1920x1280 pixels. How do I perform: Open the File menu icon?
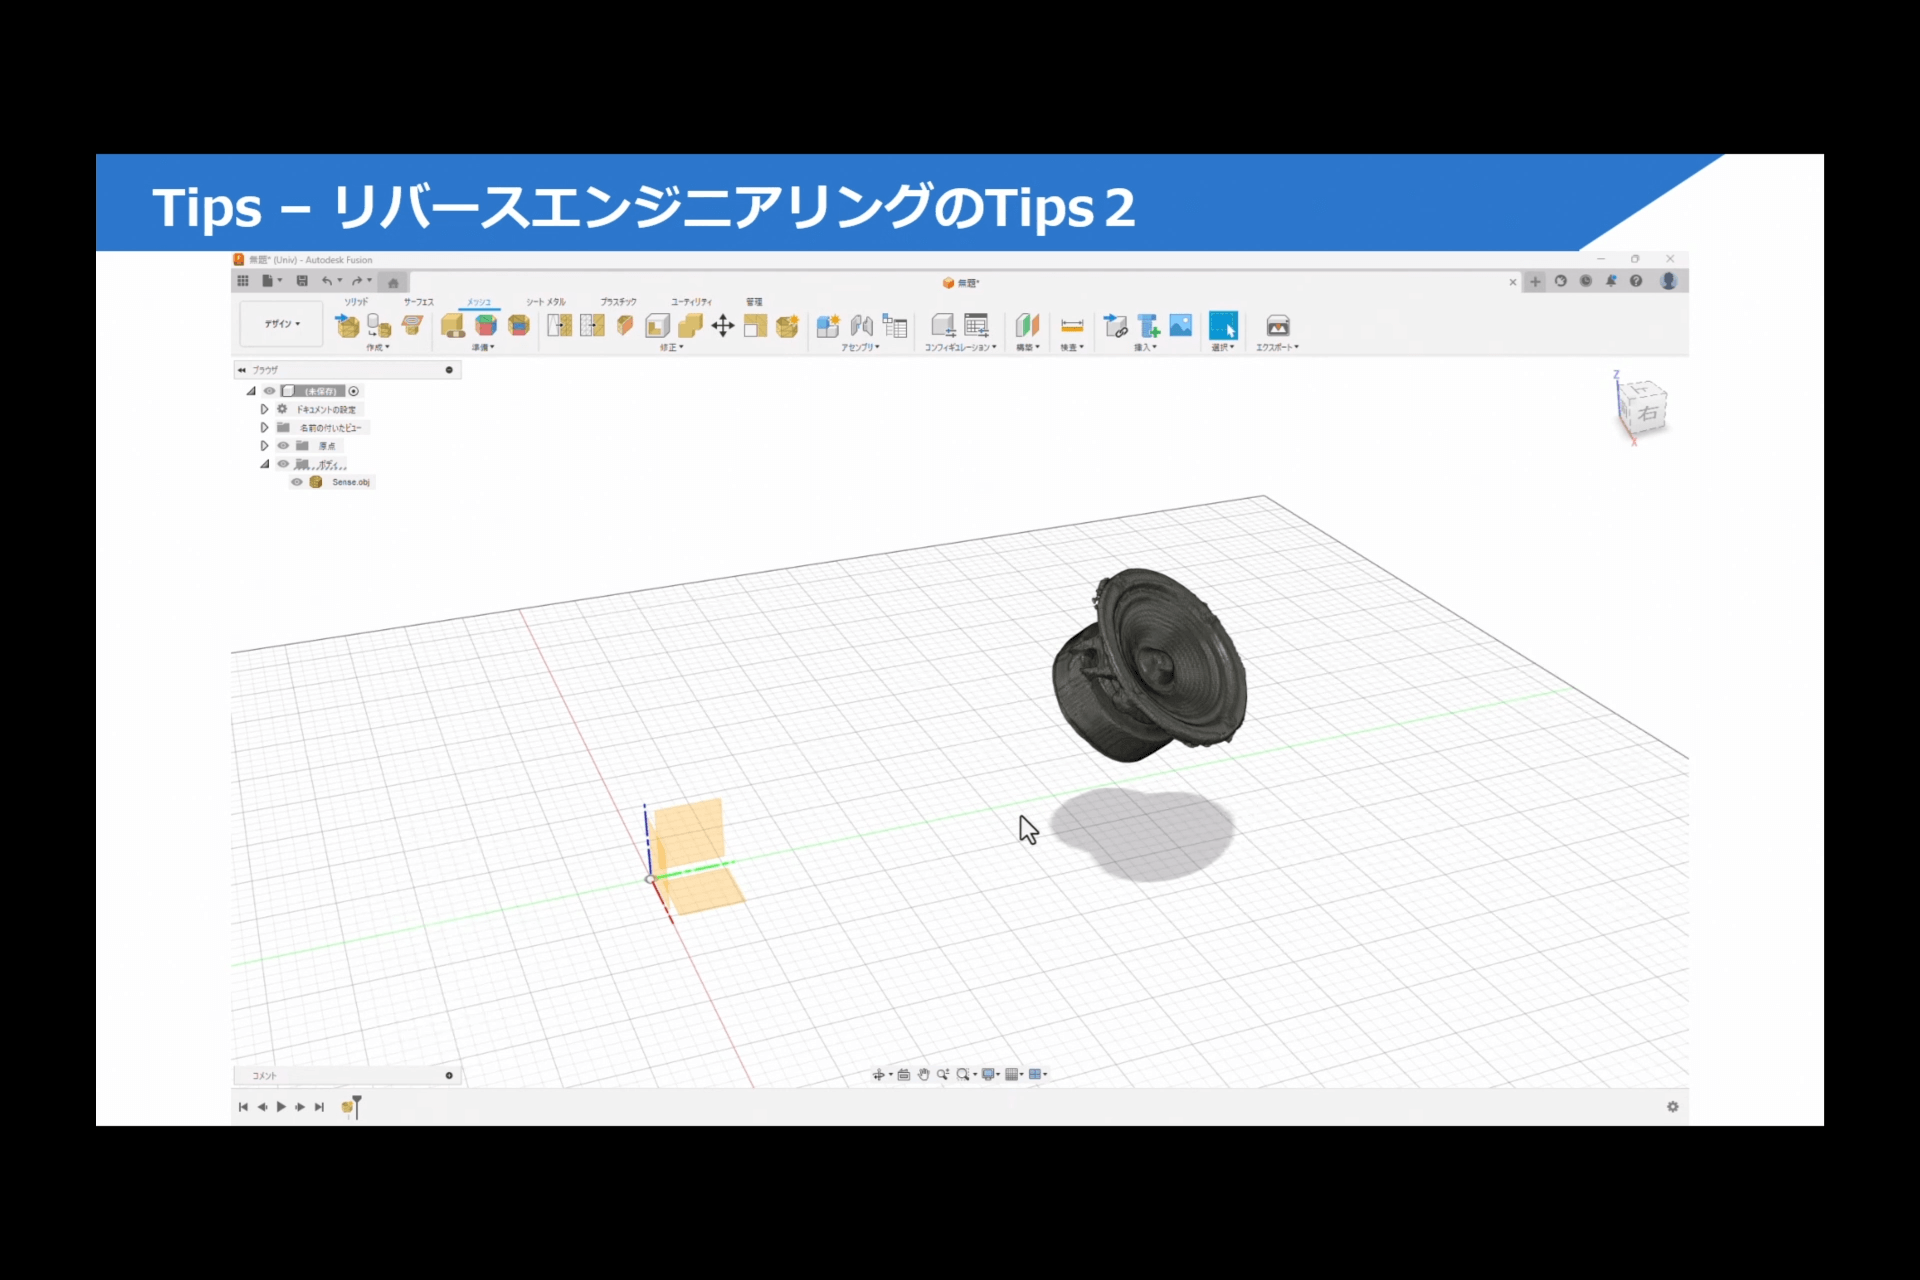click(269, 281)
